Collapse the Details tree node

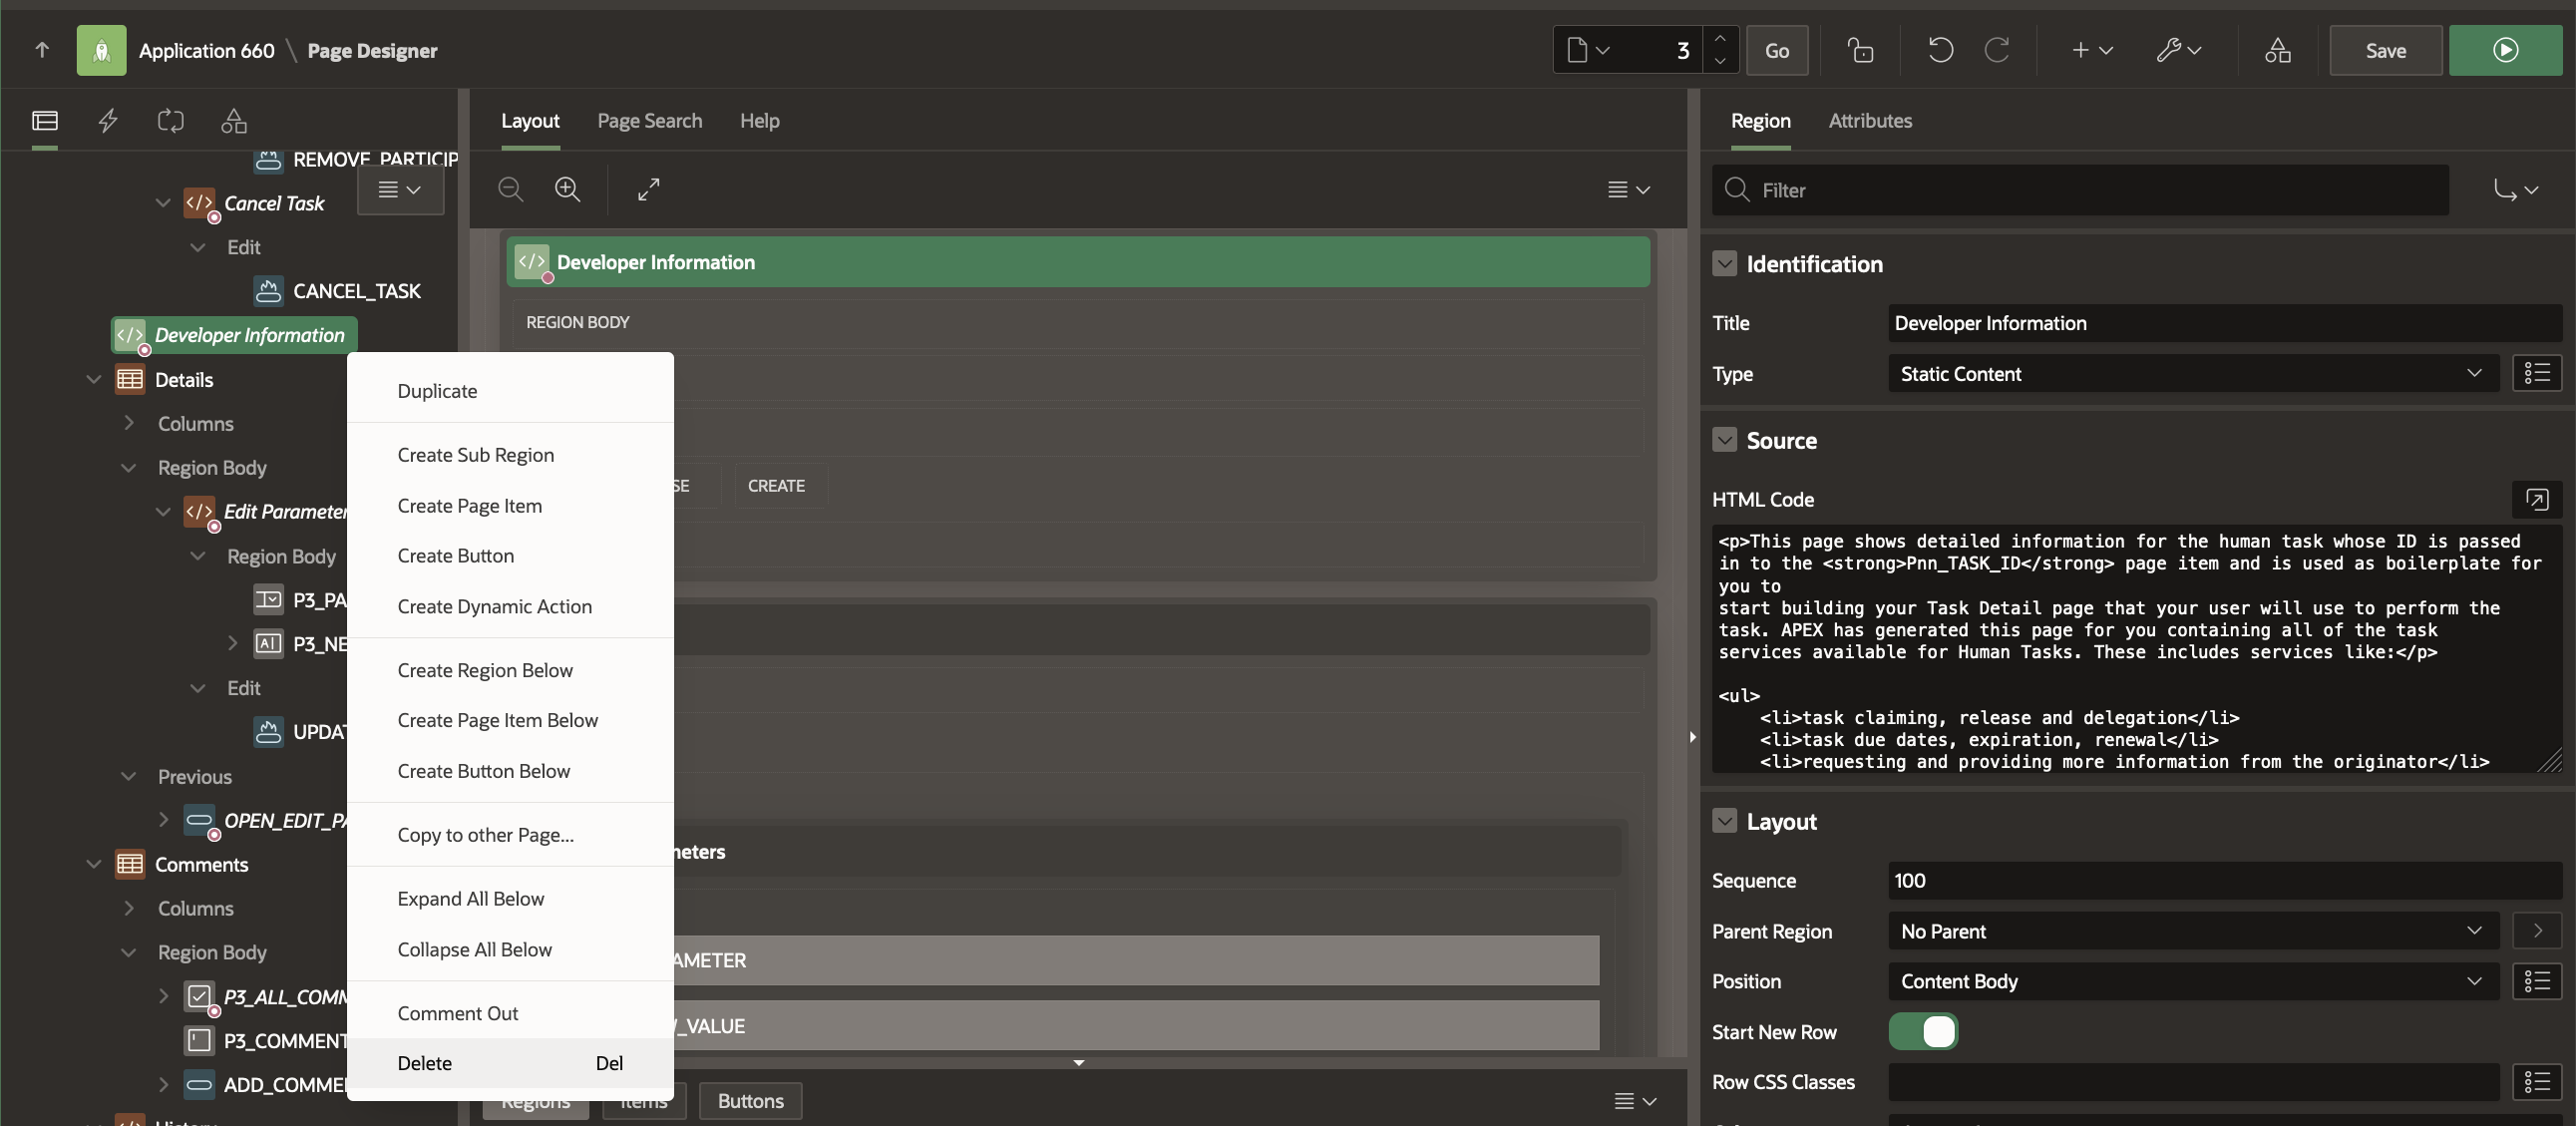94,380
